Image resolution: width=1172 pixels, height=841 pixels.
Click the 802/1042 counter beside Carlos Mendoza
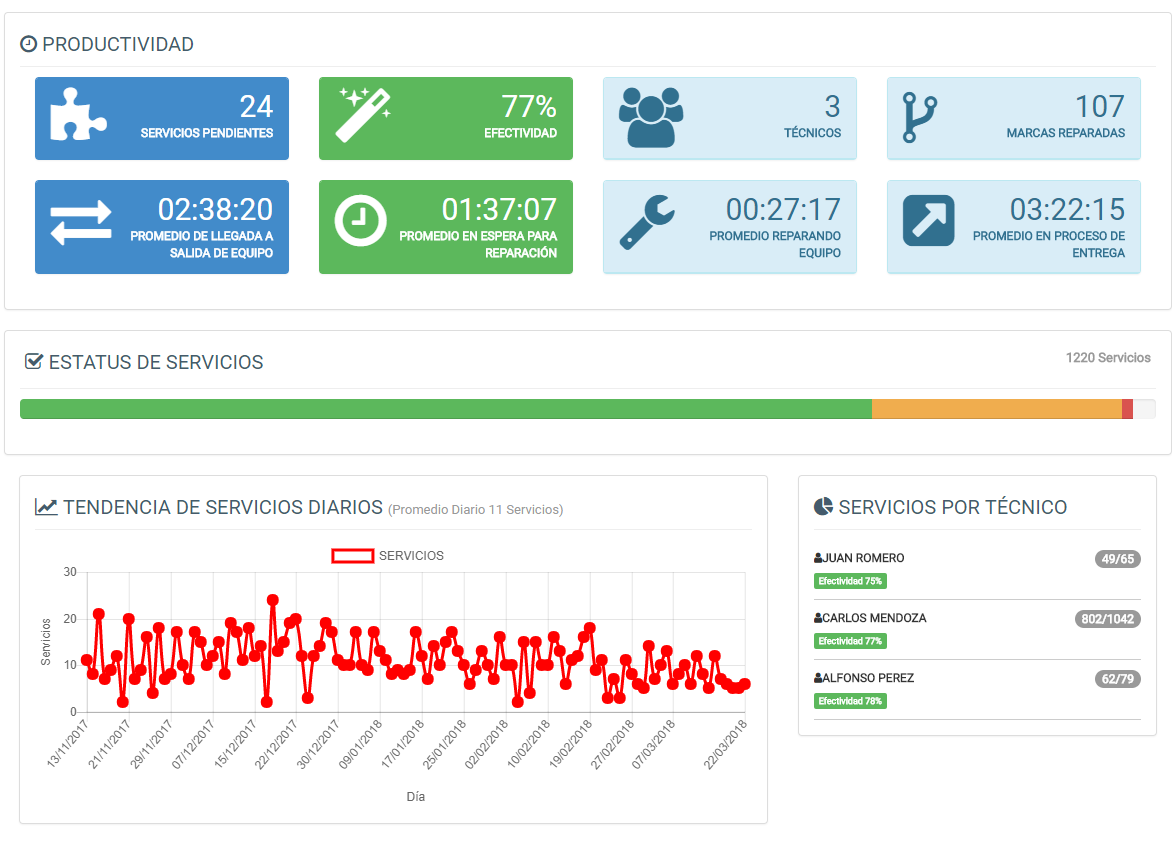point(1109,618)
